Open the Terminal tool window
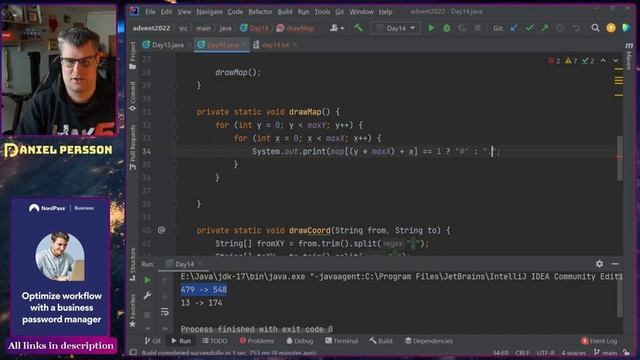 [x=341, y=341]
